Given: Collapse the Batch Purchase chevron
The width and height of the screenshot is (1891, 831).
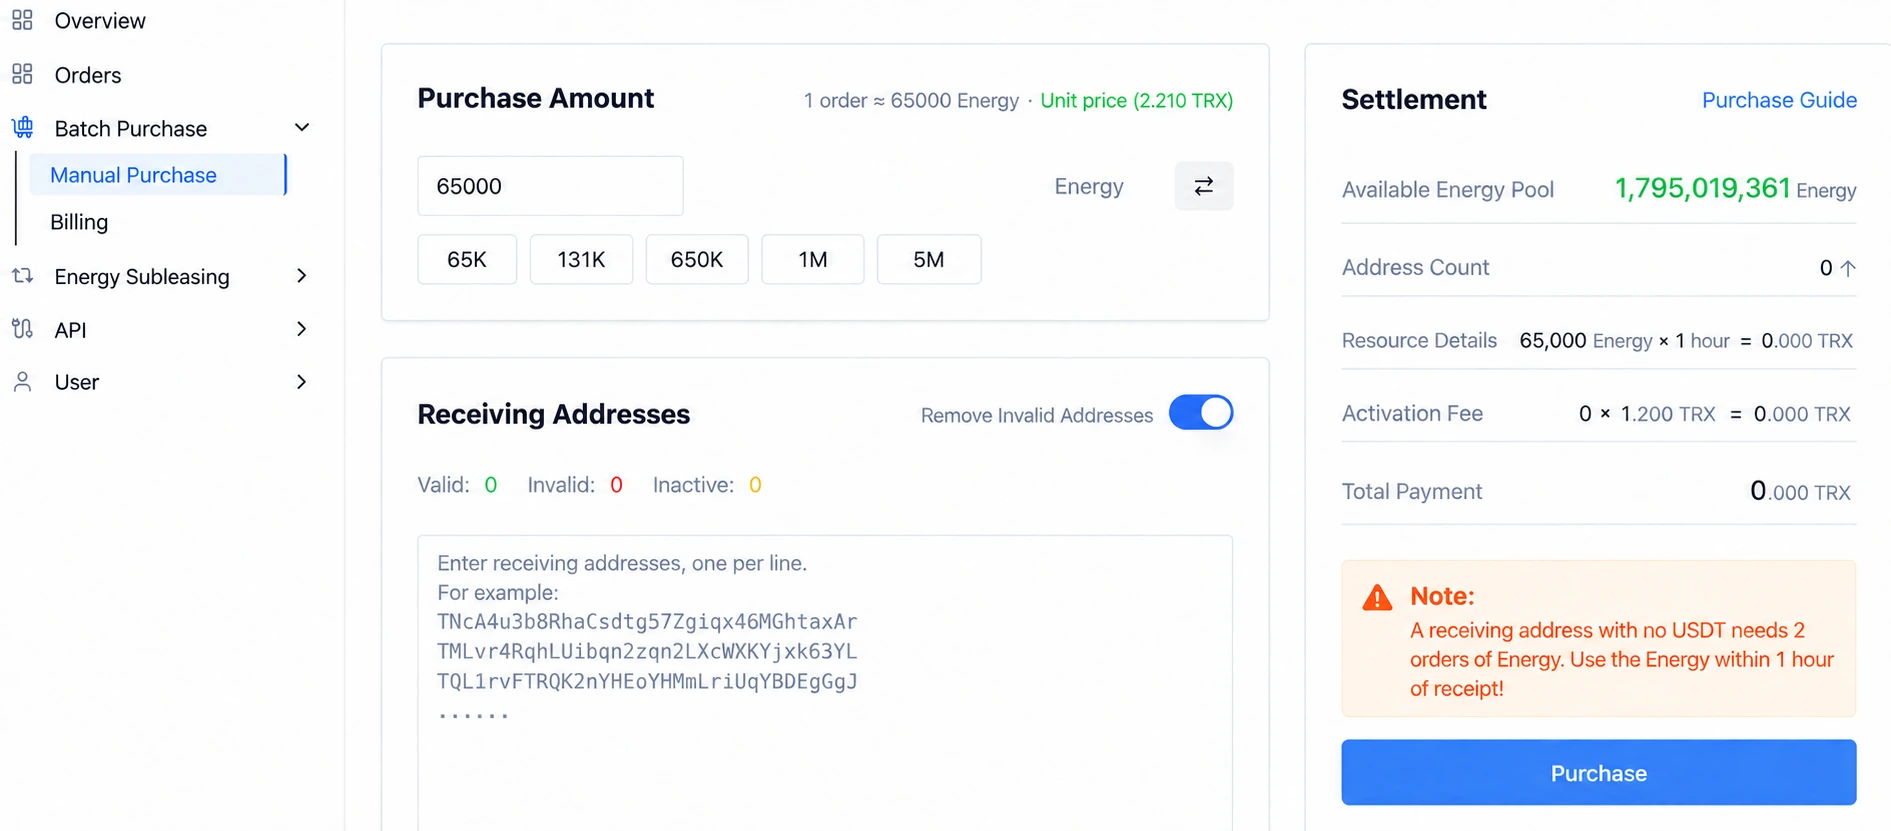Looking at the screenshot, I should (x=302, y=127).
